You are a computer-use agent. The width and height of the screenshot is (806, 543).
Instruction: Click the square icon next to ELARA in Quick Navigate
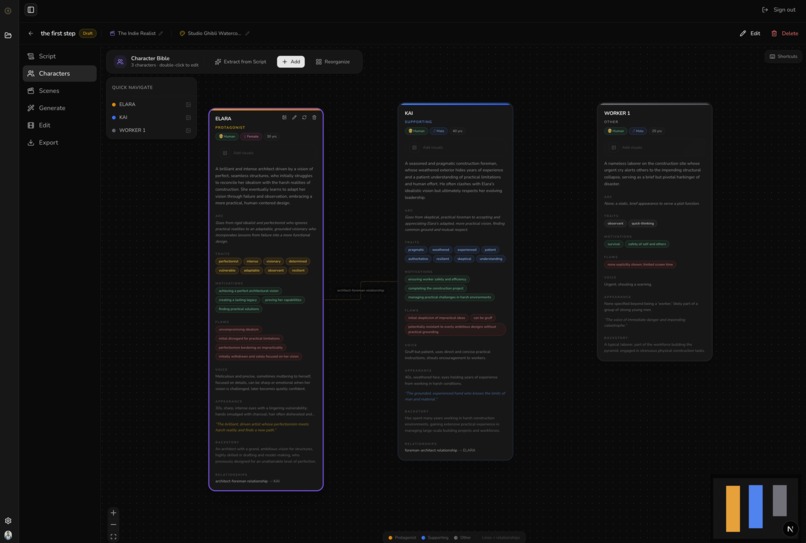[188, 104]
